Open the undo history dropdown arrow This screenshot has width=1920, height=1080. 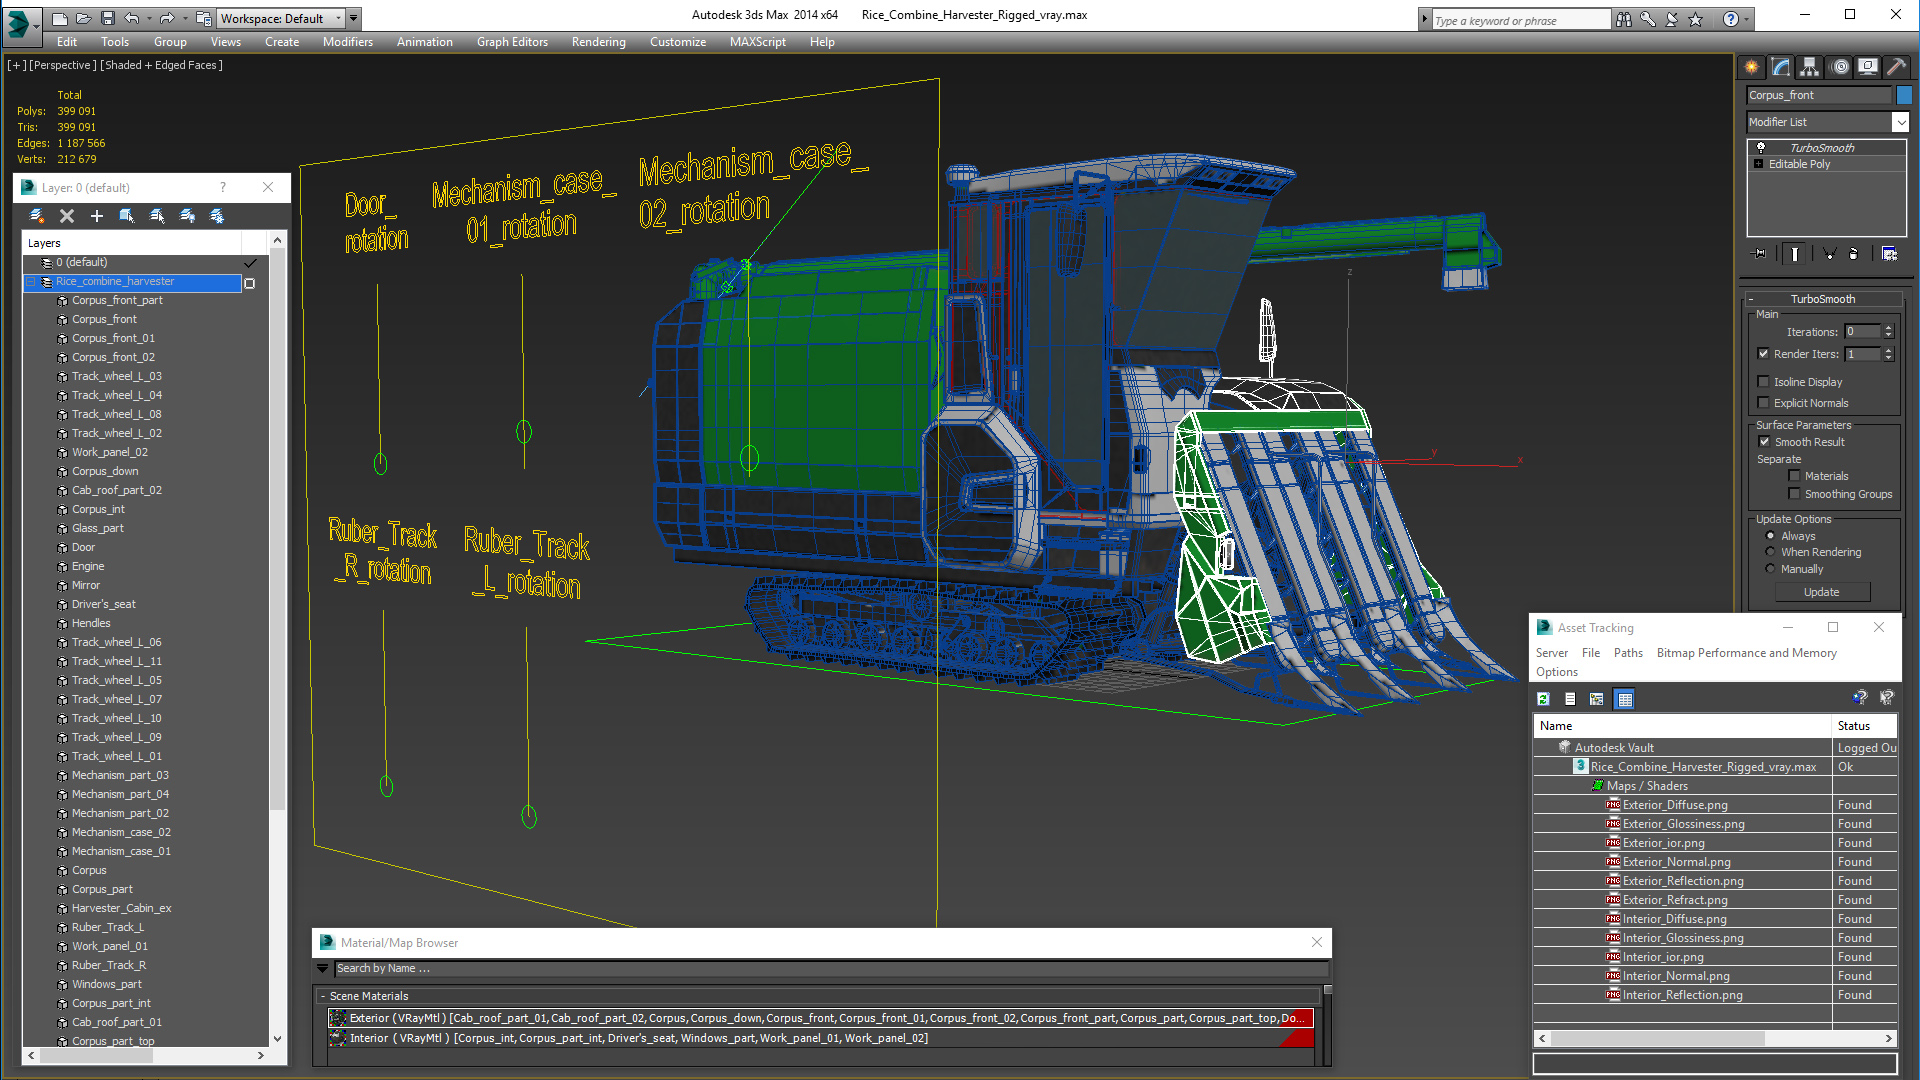(149, 18)
